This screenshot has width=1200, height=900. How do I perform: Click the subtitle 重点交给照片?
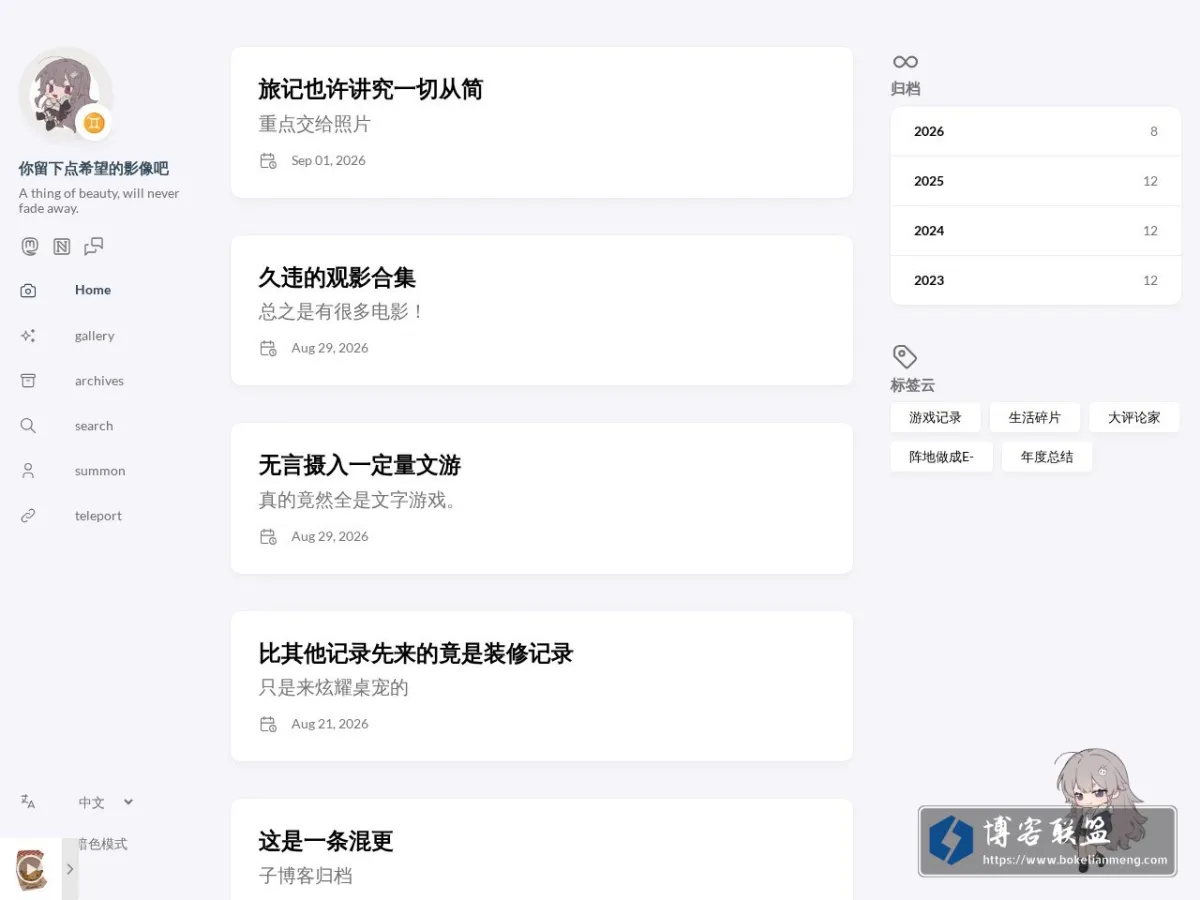[x=314, y=124]
